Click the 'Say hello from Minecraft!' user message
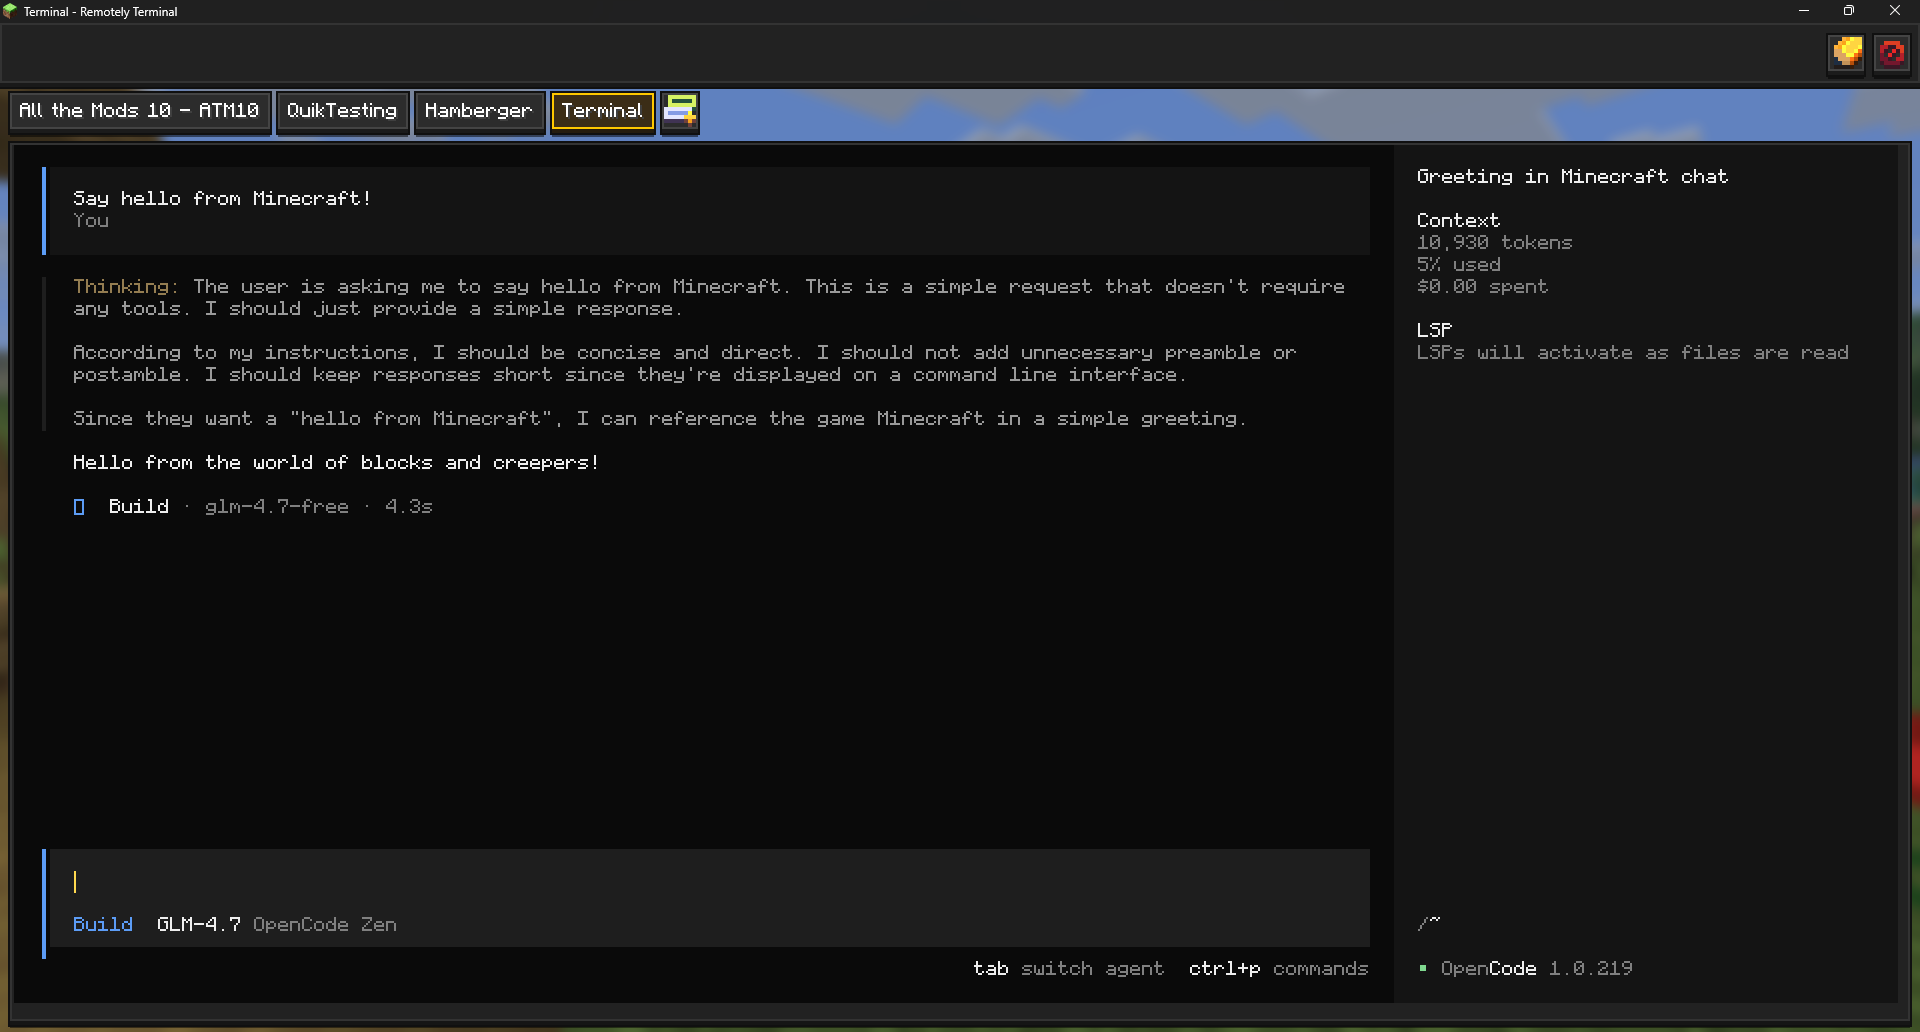Image resolution: width=1920 pixels, height=1032 pixels. 222,198
